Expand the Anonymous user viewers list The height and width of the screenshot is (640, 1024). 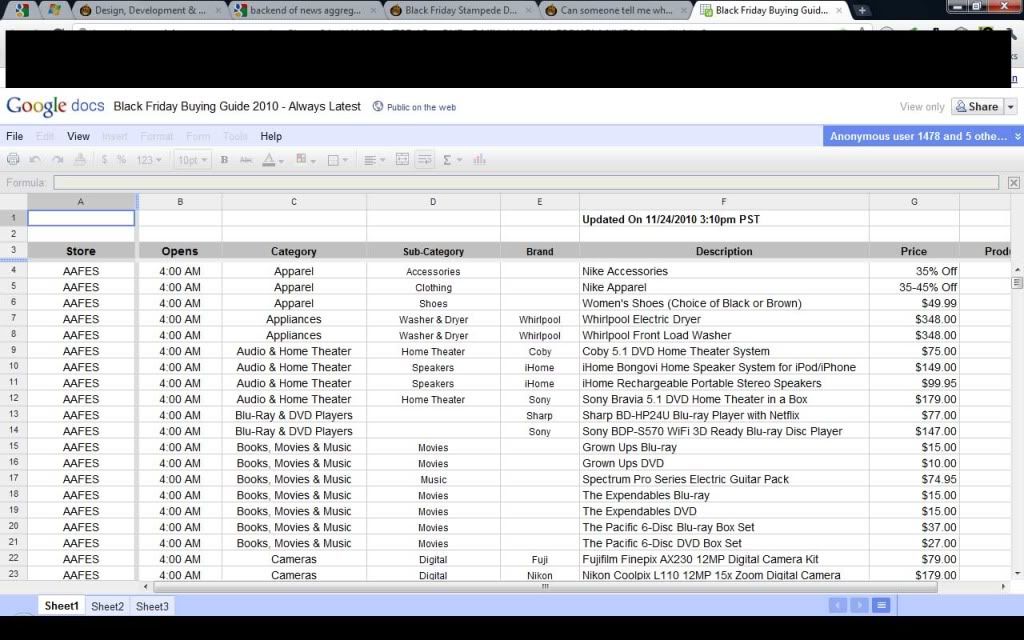click(923, 136)
